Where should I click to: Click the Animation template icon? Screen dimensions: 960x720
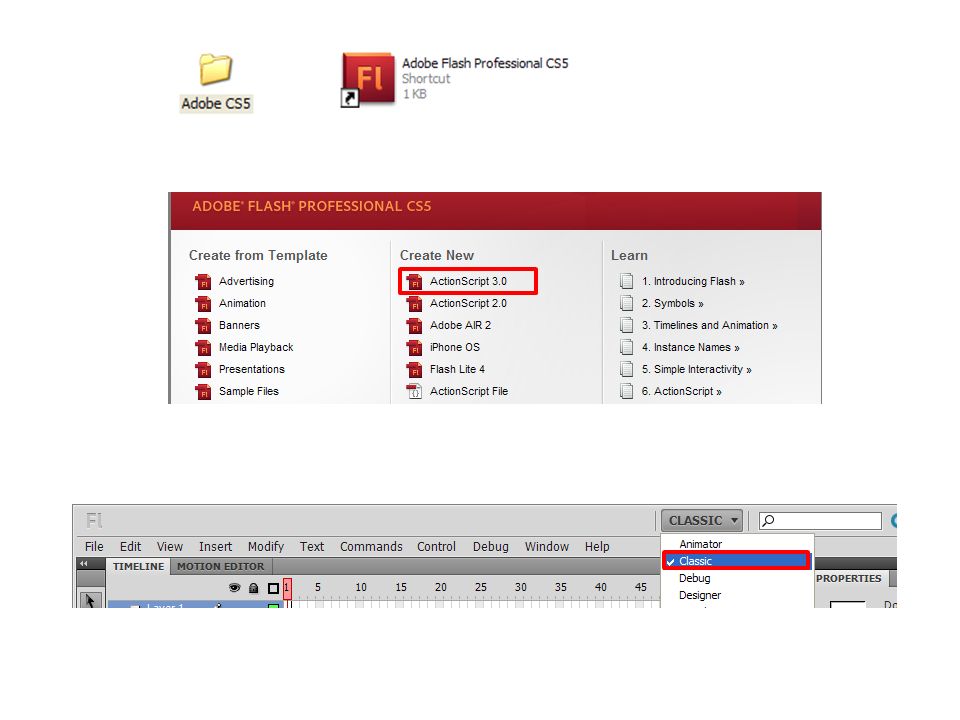pos(203,304)
